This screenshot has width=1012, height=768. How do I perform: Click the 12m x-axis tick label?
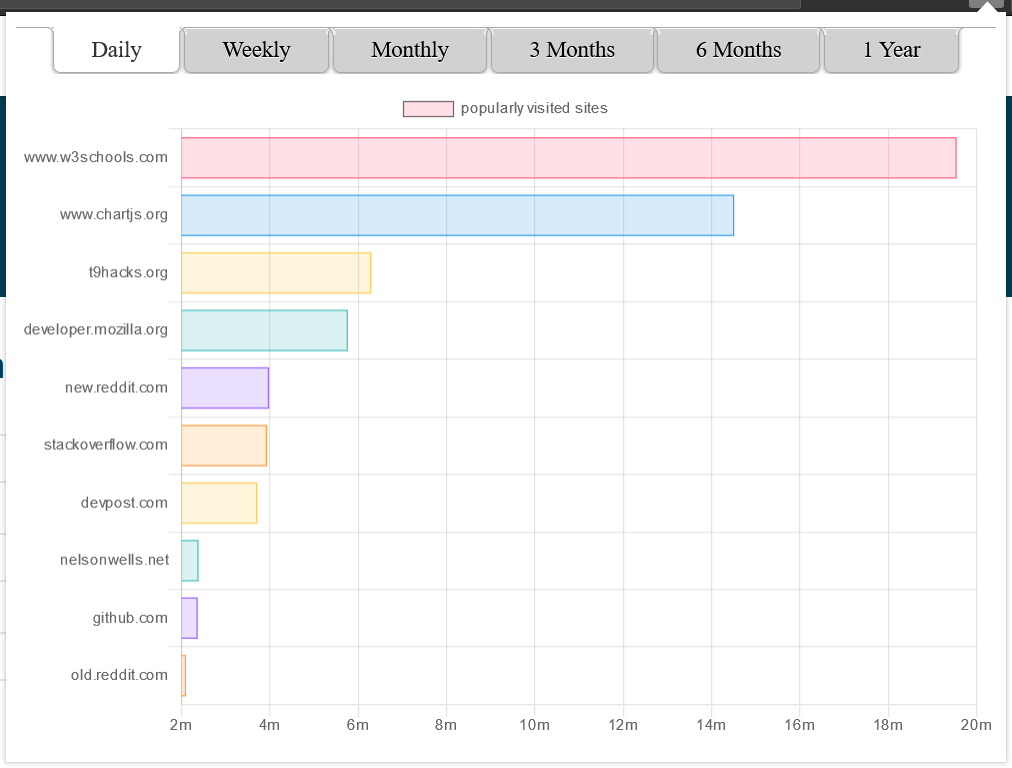click(623, 725)
